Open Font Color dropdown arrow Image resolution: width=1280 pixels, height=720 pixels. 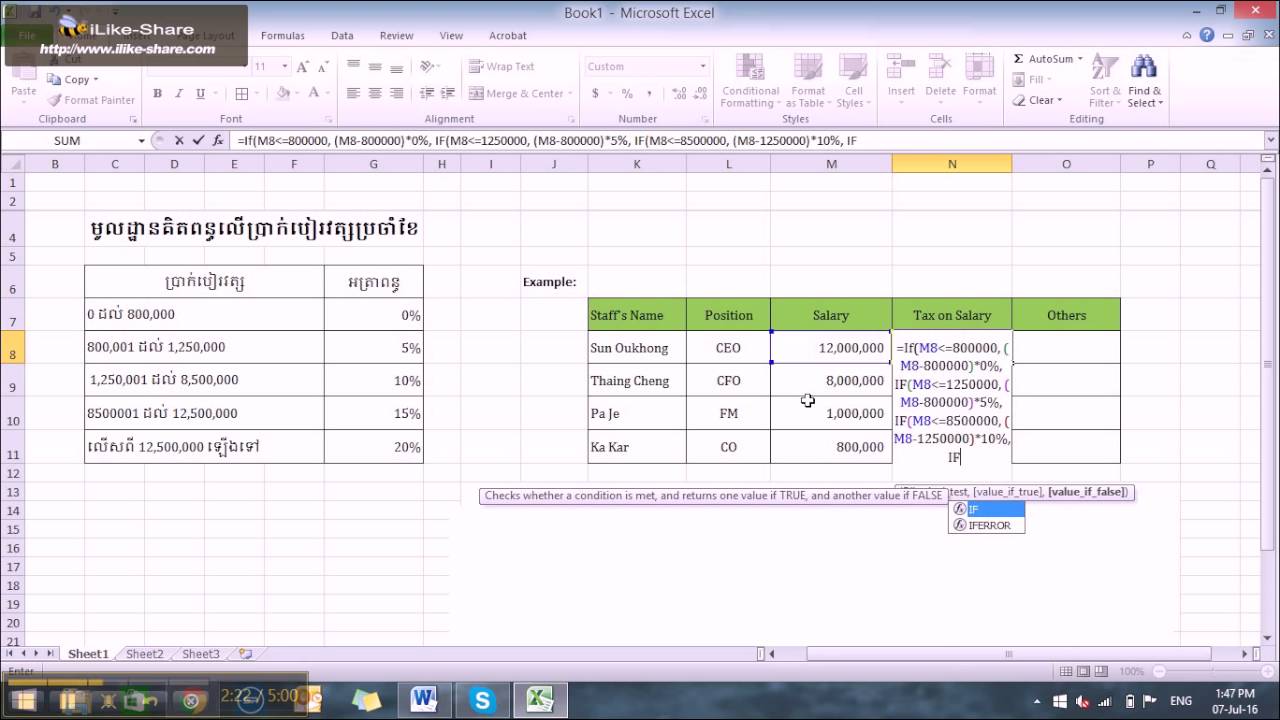327,93
